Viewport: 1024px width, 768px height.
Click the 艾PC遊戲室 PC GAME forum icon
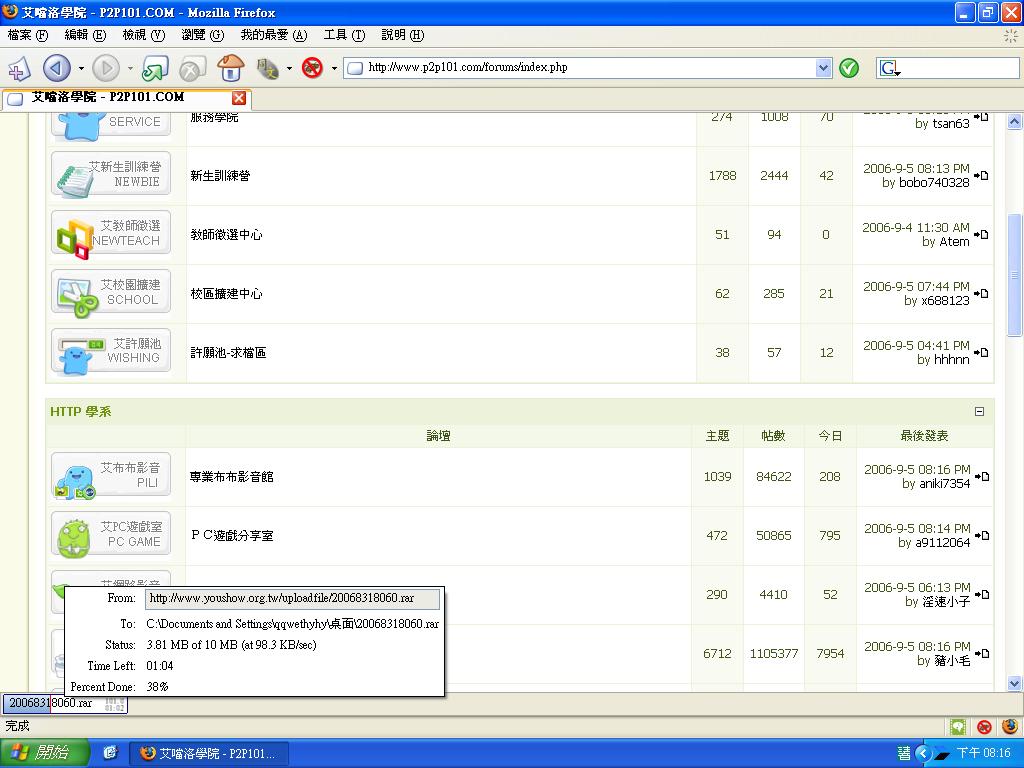point(111,535)
